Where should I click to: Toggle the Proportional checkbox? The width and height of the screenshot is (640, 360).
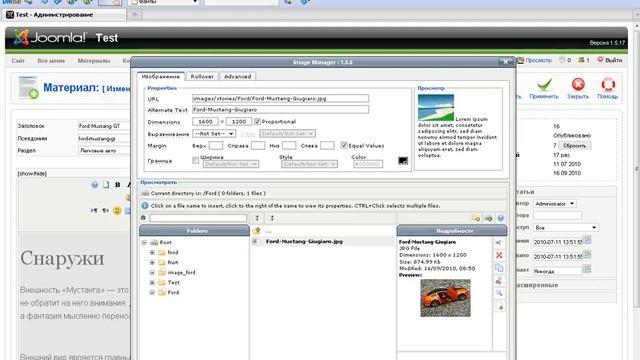(x=257, y=122)
